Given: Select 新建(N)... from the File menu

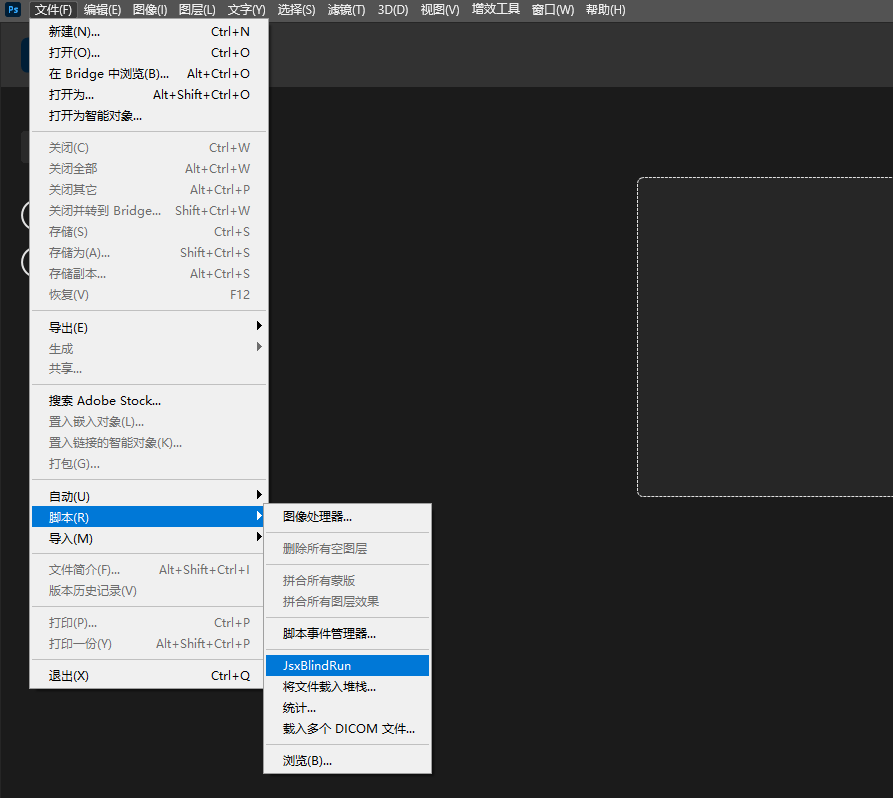Looking at the screenshot, I should (75, 31).
